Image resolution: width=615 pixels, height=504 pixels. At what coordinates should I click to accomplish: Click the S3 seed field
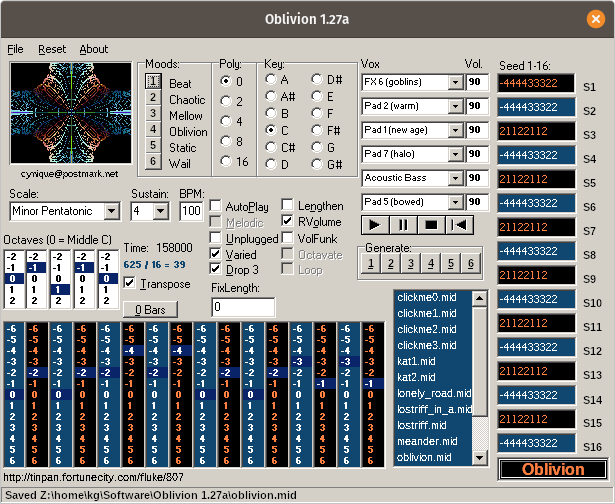pos(536,131)
